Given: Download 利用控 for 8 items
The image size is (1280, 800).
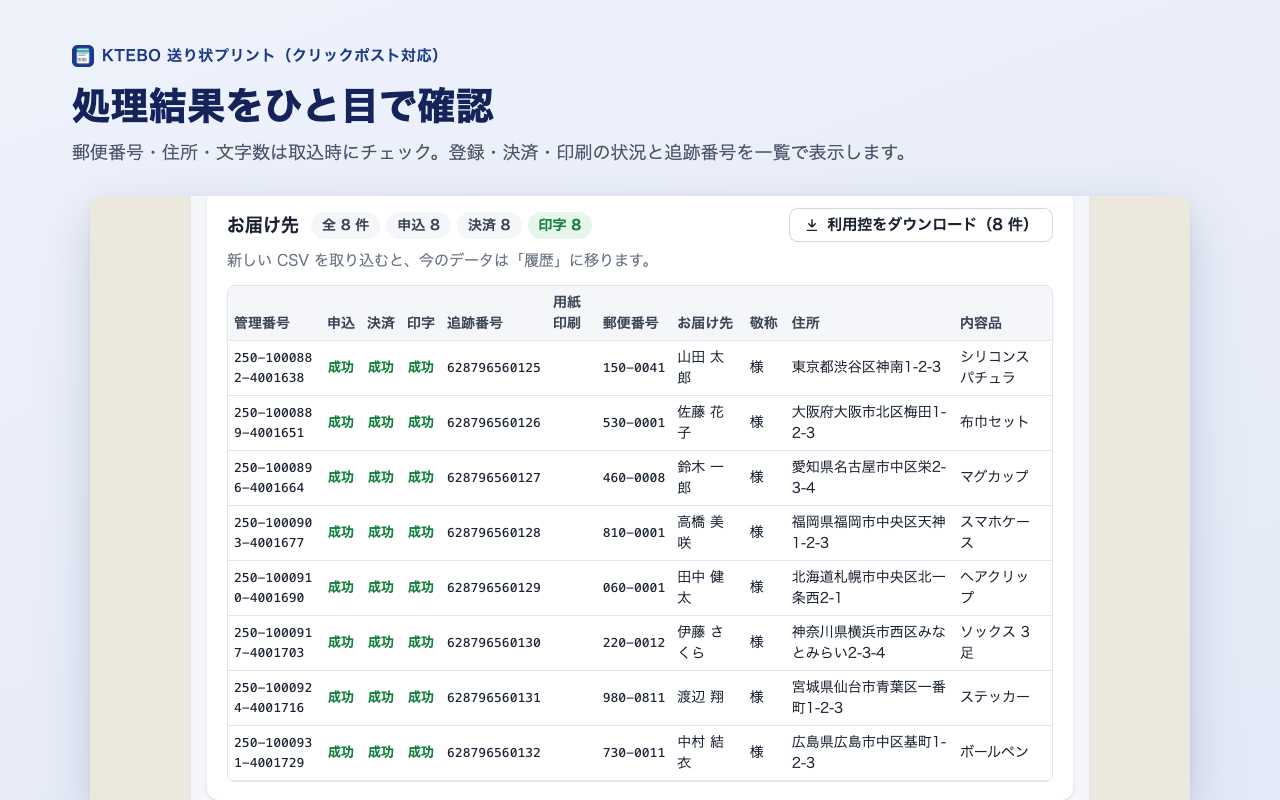Looking at the screenshot, I should tap(920, 225).
